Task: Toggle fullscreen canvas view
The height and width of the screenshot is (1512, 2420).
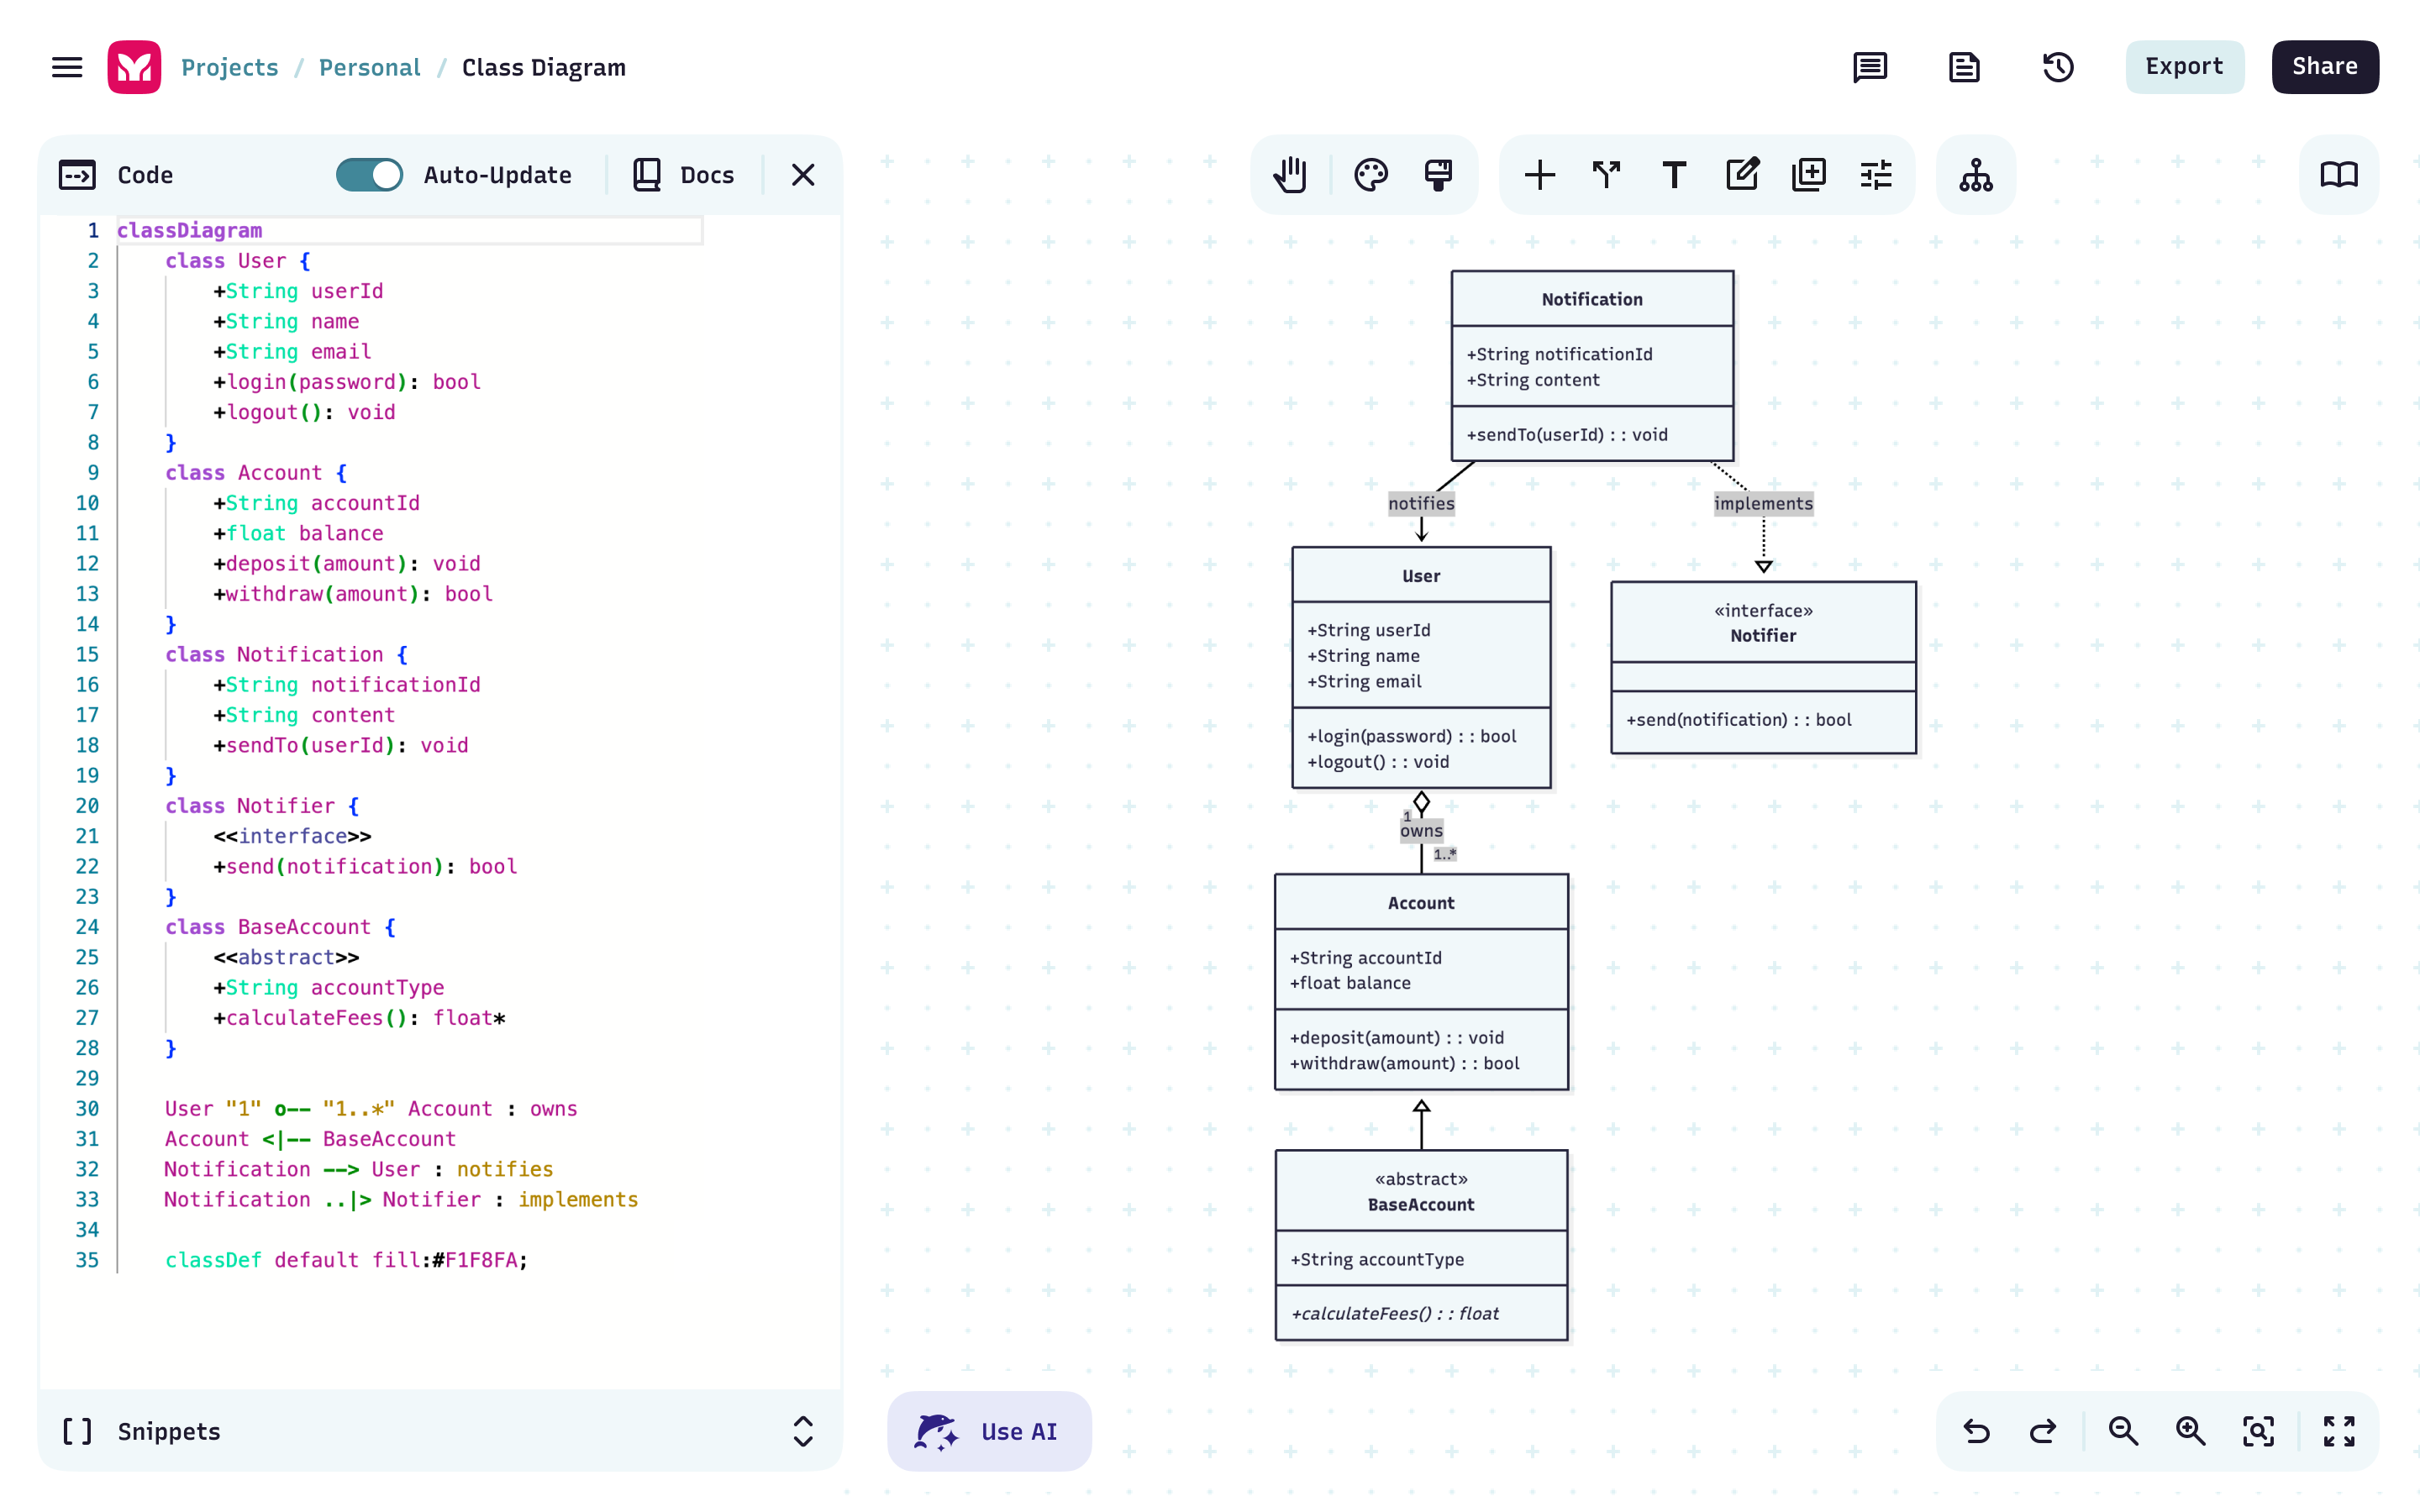Action: tap(2340, 1431)
